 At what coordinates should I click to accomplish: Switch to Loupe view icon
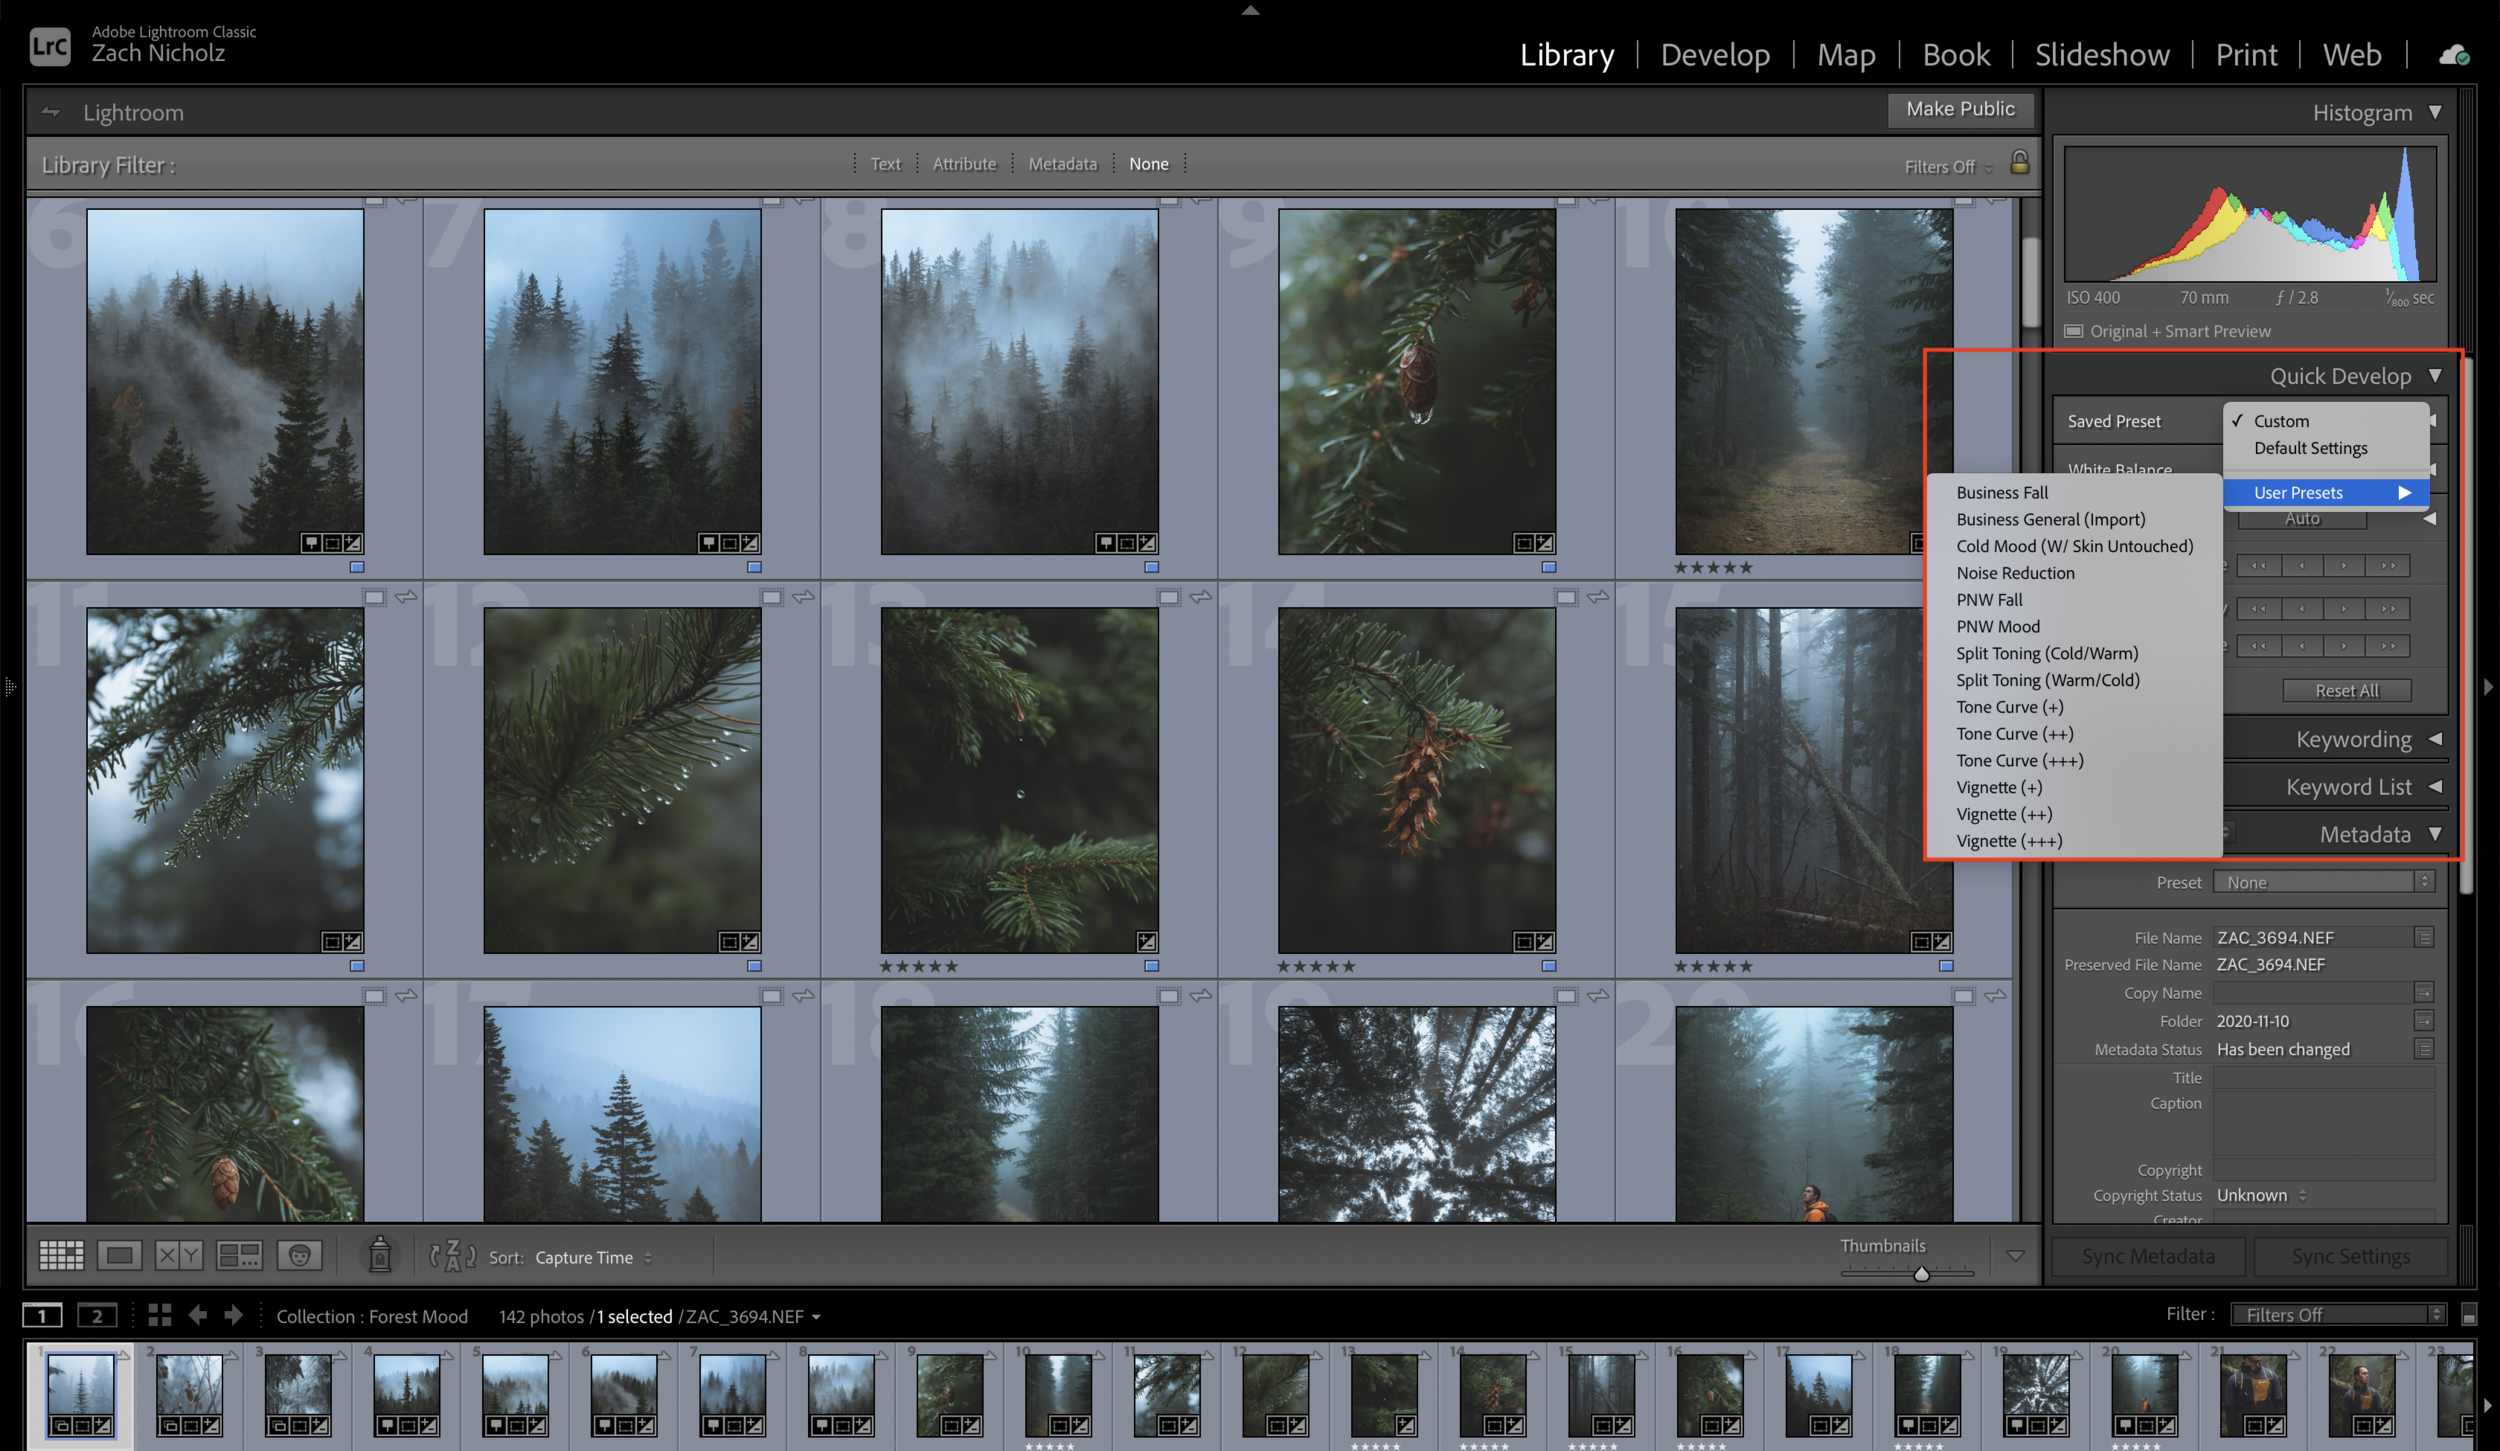click(x=119, y=1256)
